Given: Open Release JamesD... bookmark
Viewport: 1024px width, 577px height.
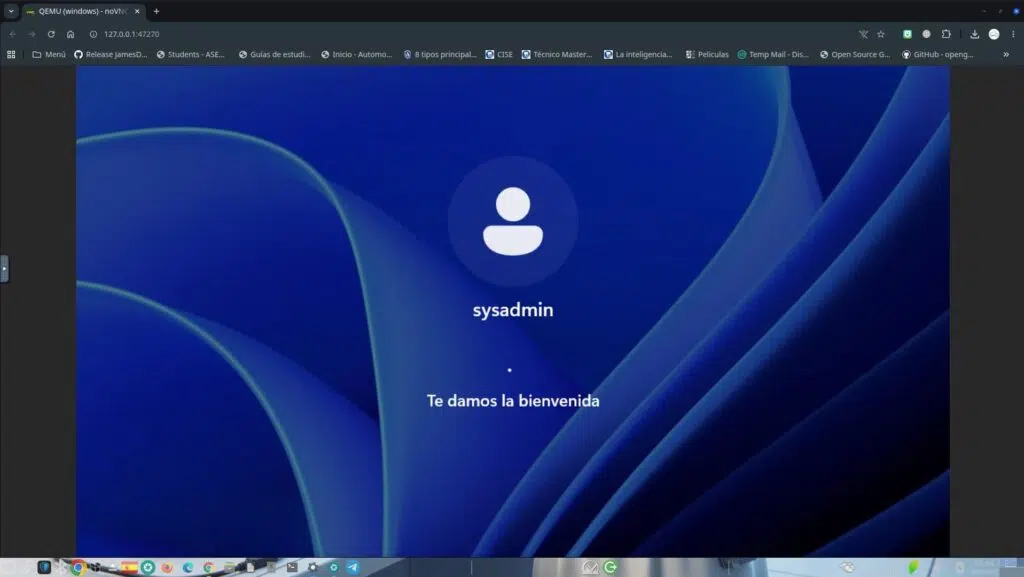Looking at the screenshot, I should 110,54.
